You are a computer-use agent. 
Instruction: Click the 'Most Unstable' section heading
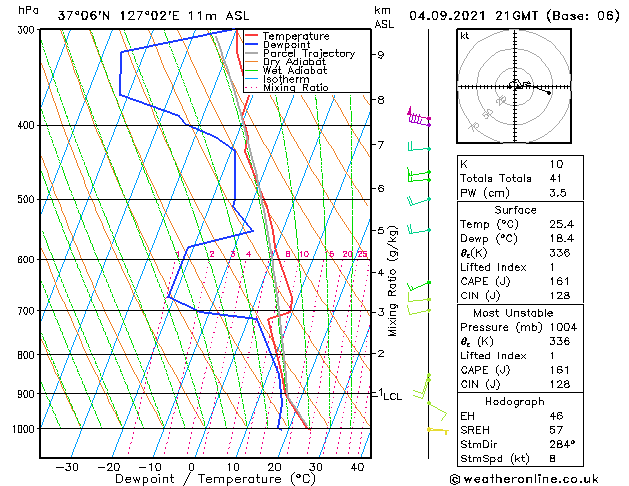click(x=513, y=313)
